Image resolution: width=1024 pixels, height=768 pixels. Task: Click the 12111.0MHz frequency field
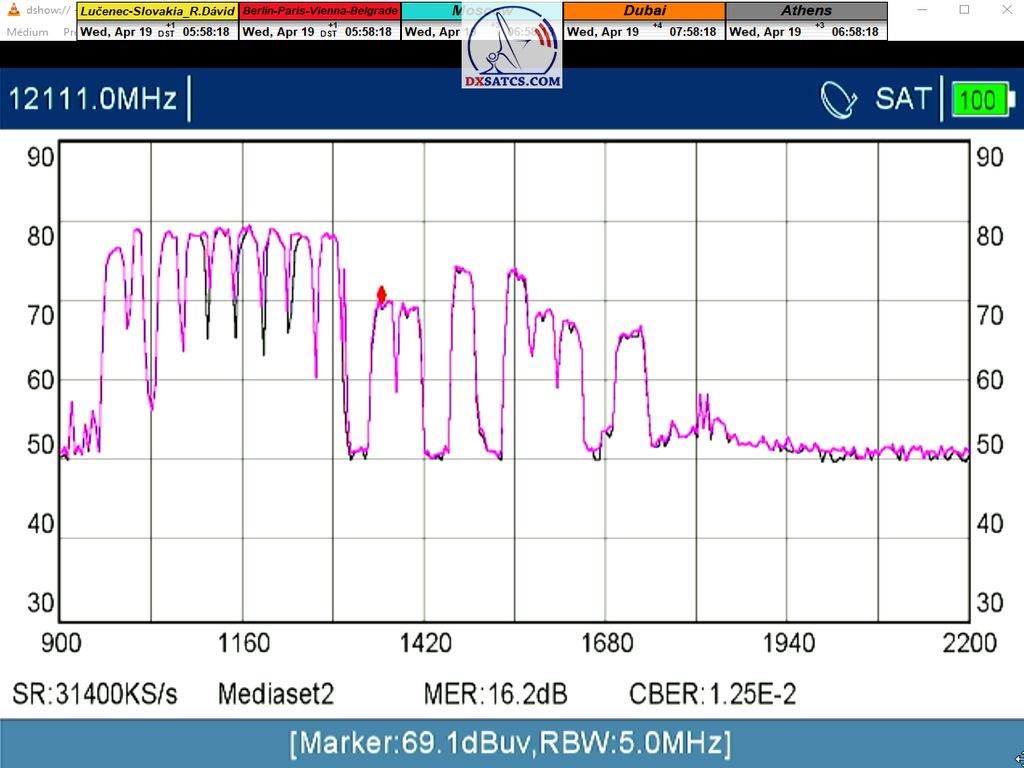[93, 99]
